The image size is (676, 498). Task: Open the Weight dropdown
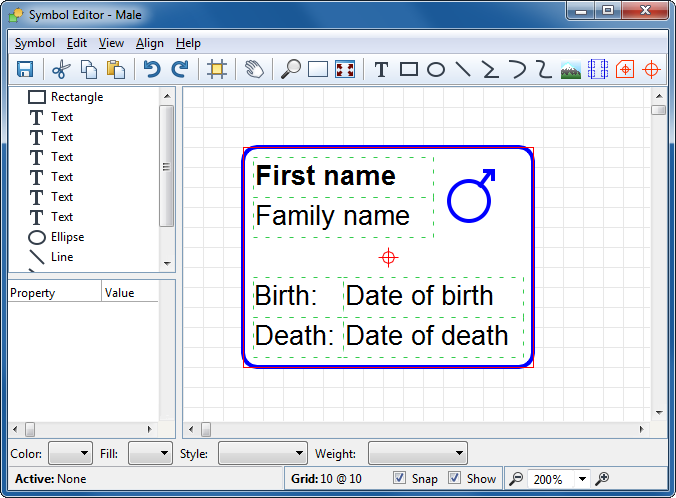(417, 454)
